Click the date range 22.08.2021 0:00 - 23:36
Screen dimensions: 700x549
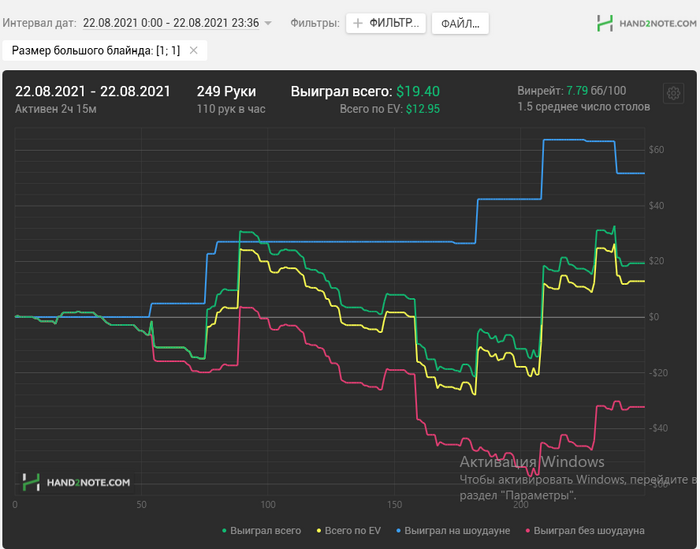pos(171,23)
